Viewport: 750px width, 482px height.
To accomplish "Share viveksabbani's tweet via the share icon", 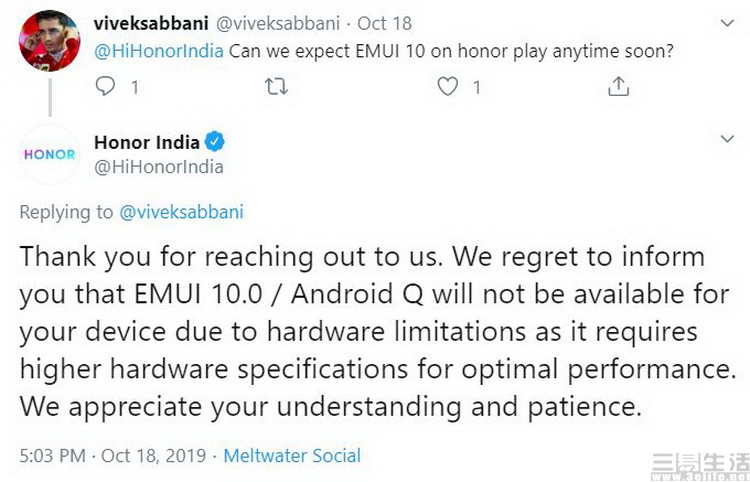I will 618,87.
